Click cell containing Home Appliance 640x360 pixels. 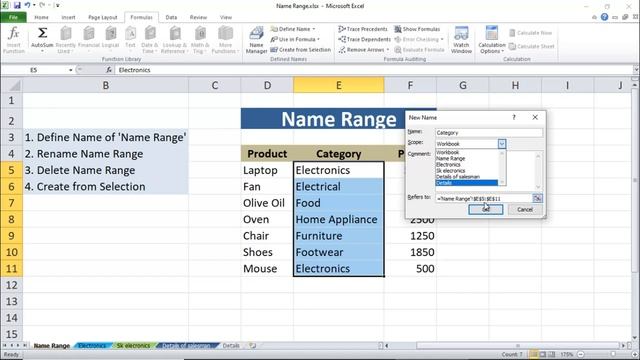(x=338, y=219)
